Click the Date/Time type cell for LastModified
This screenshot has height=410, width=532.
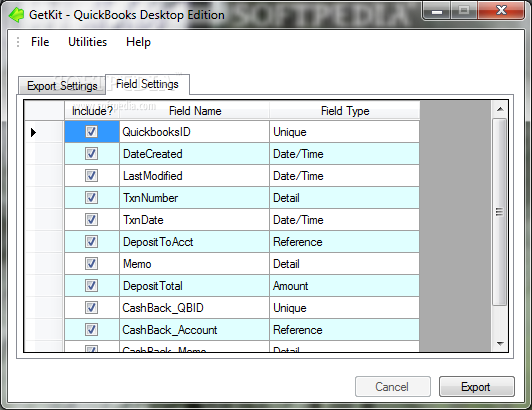(x=344, y=176)
